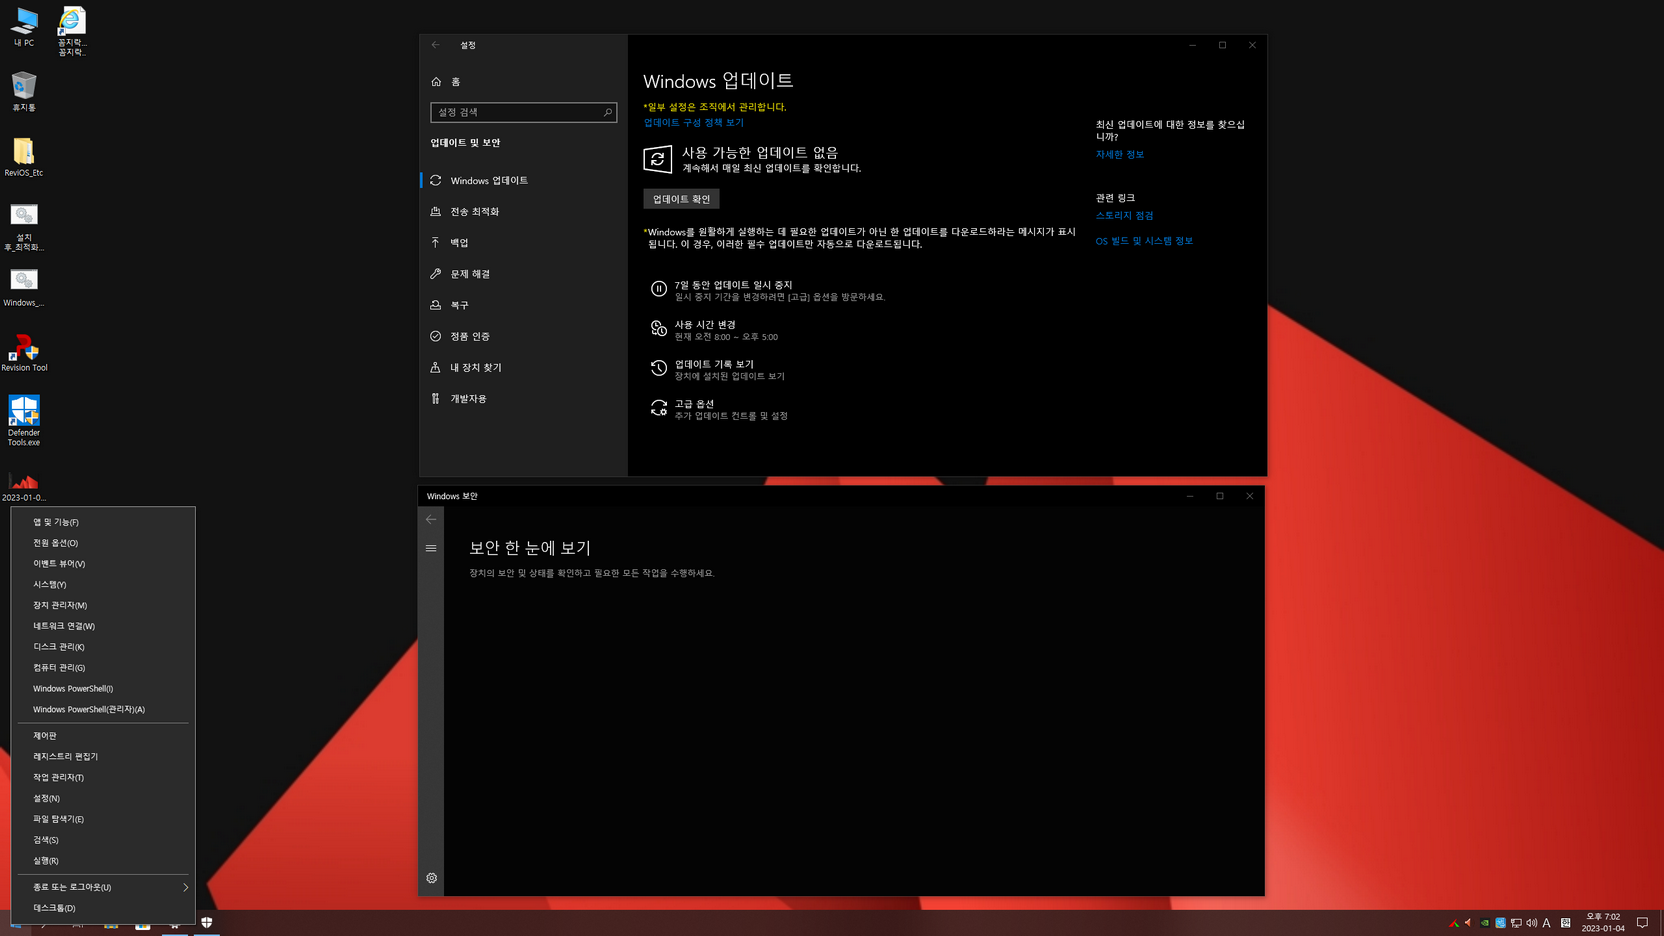
Task: Select the Defender Tools.exe desktop icon
Action: tap(23, 420)
